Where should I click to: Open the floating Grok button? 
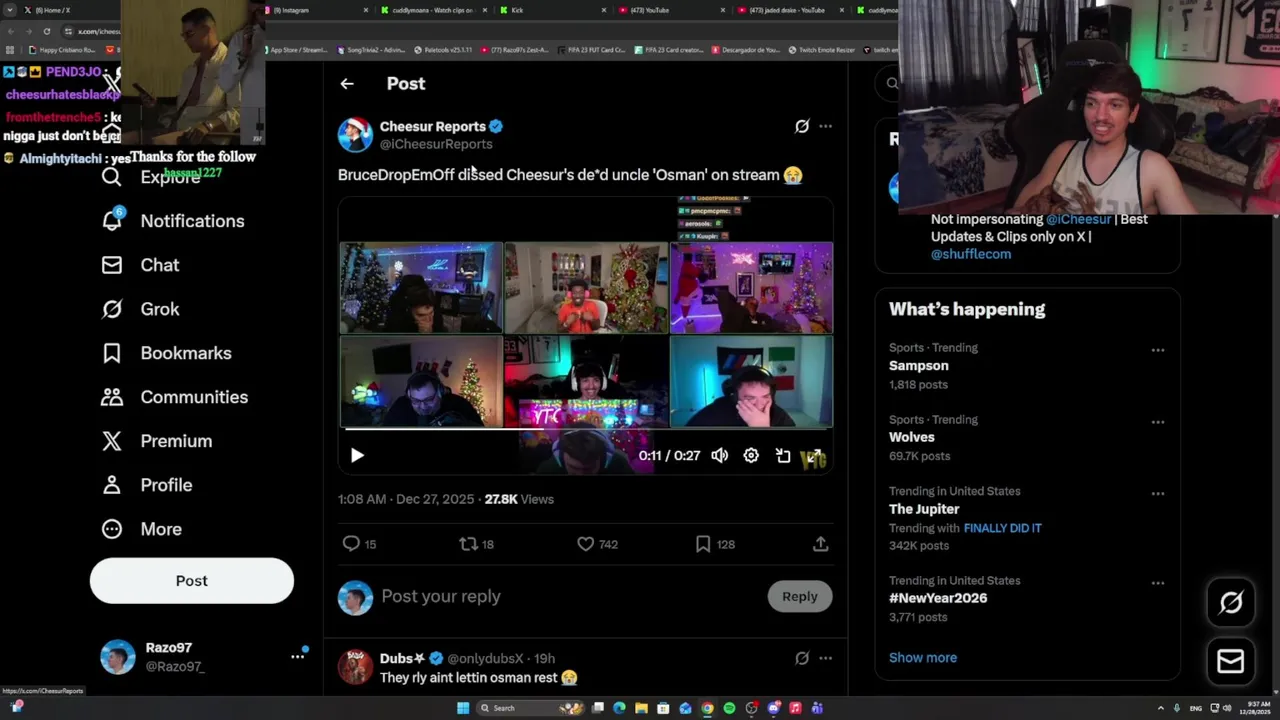pos(1231,602)
